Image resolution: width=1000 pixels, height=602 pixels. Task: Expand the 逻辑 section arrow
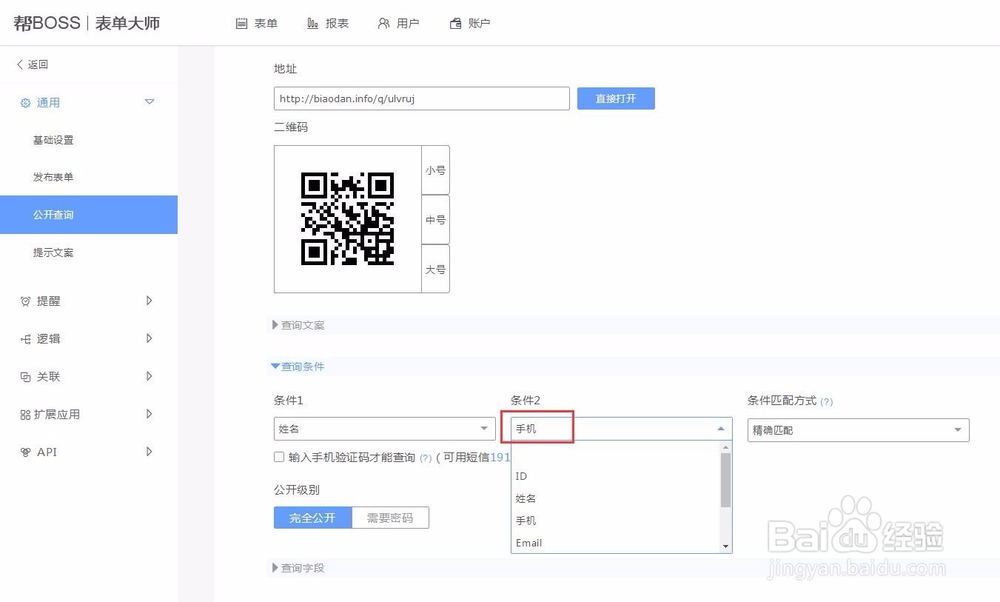(149, 338)
